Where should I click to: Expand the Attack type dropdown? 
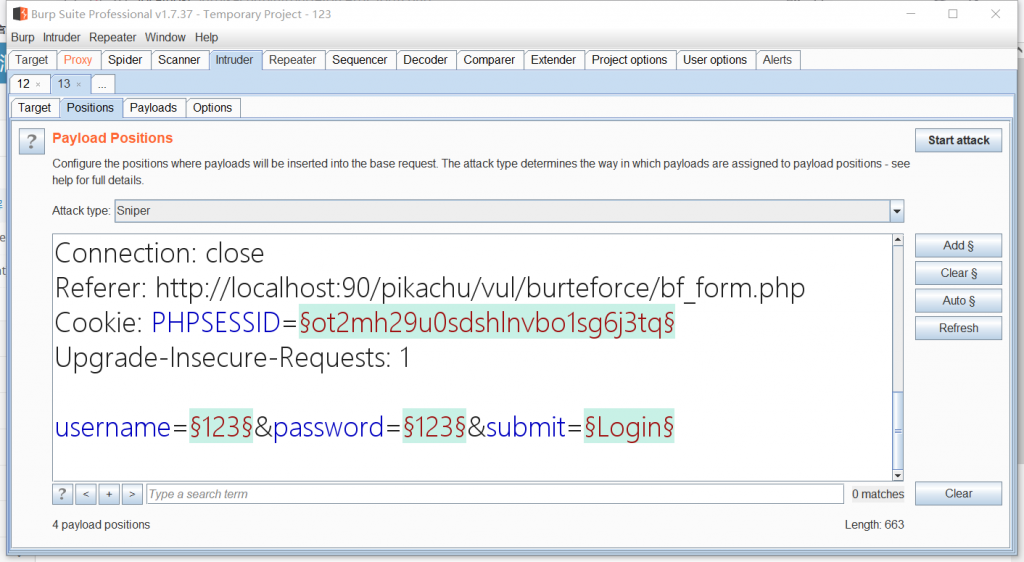click(x=897, y=211)
